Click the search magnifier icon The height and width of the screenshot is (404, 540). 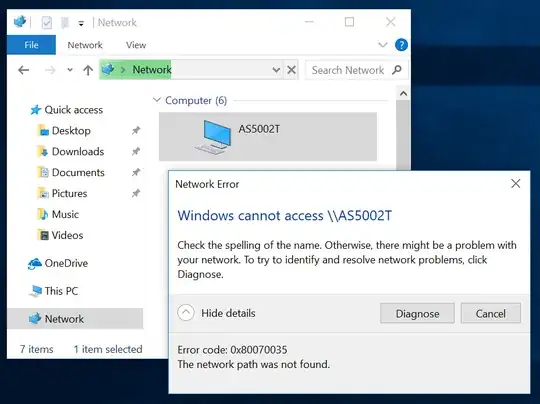point(397,70)
